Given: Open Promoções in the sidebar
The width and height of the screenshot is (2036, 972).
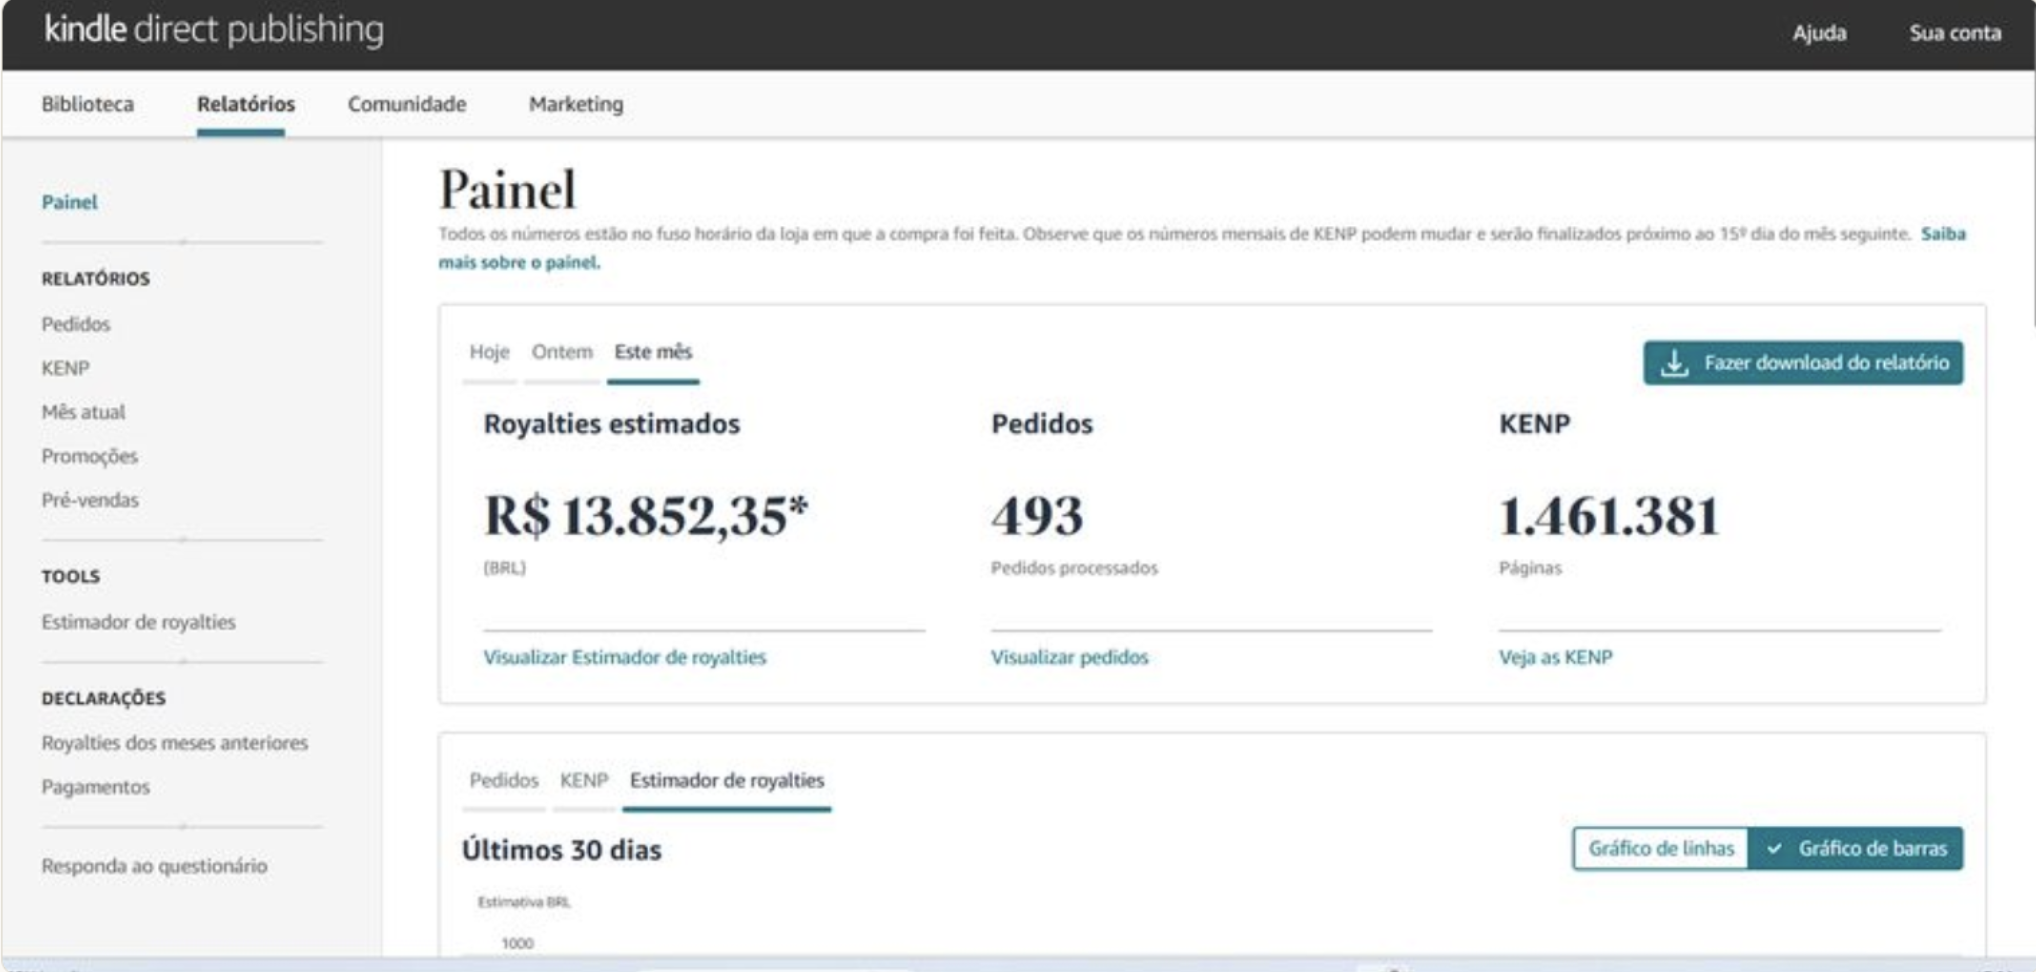Looking at the screenshot, I should click(x=90, y=456).
